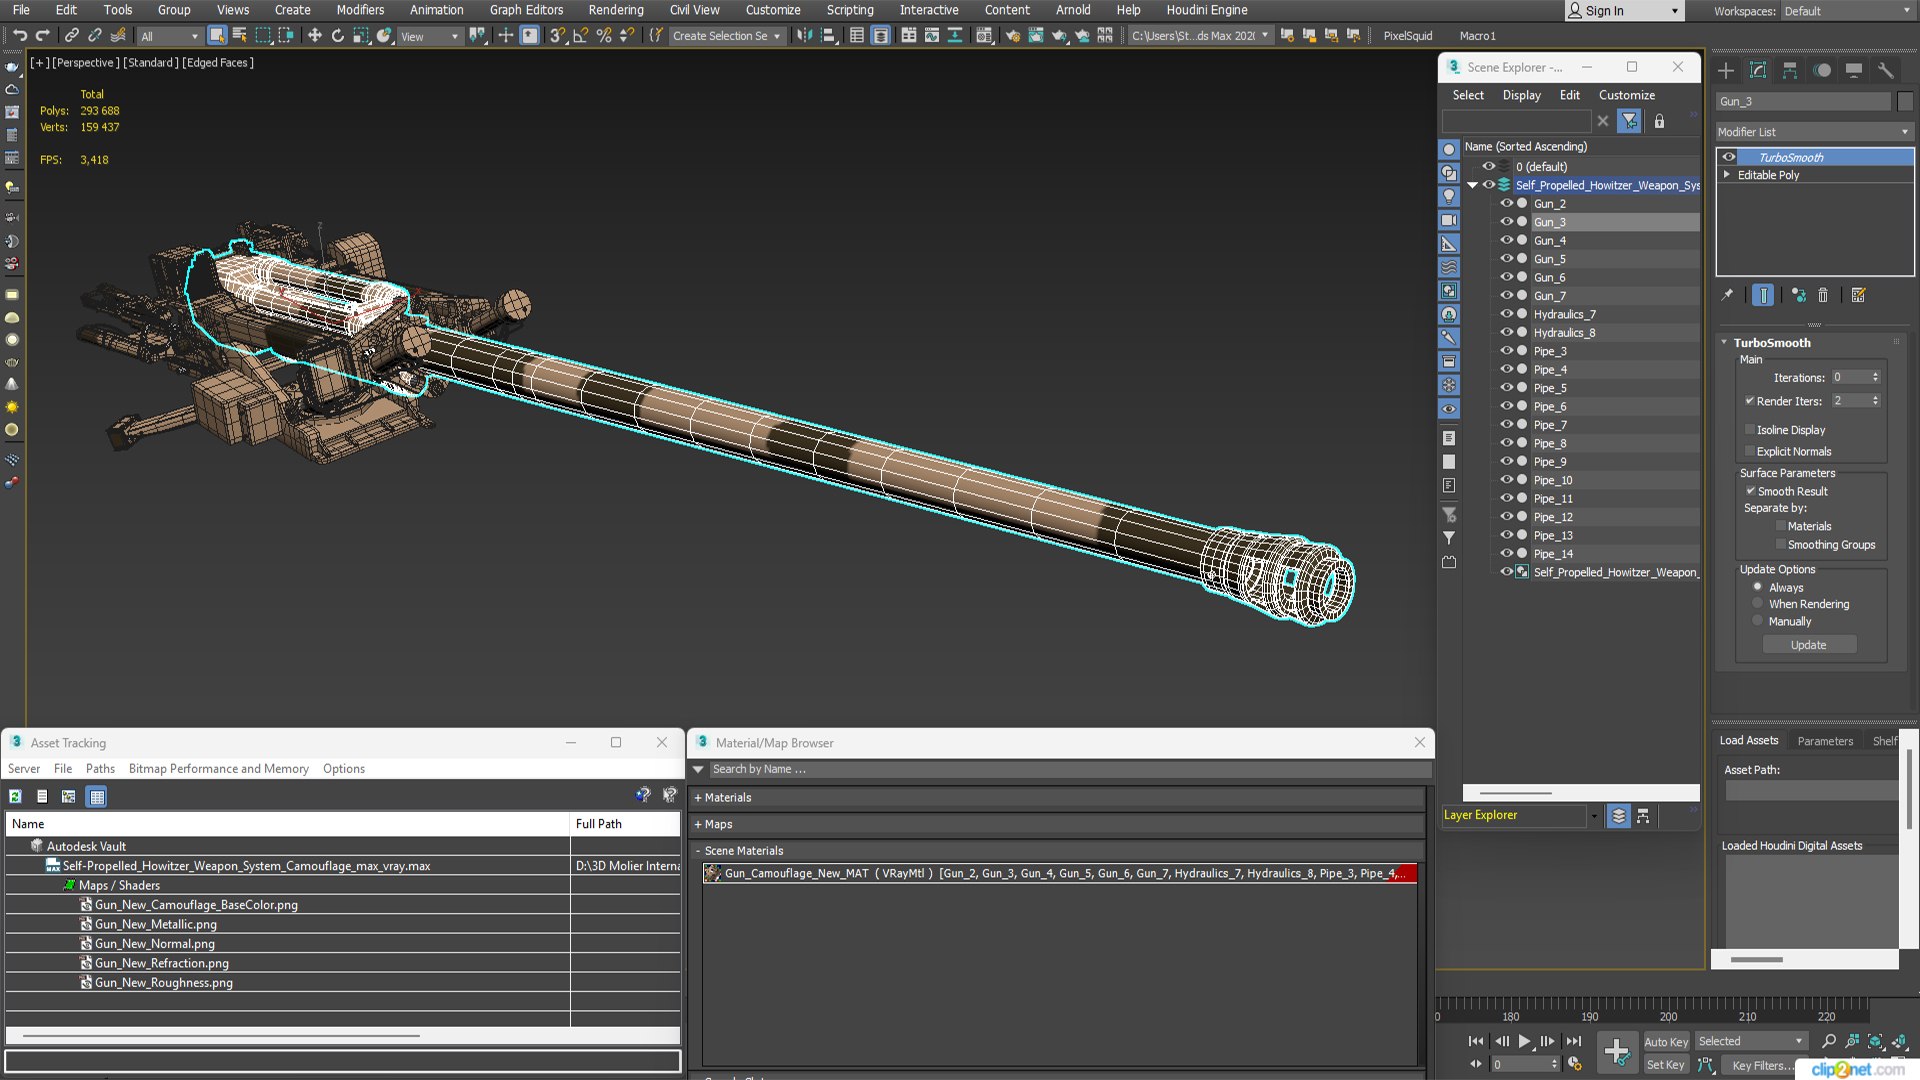The height and width of the screenshot is (1080, 1920).
Task: Open the Graph Editors menu
Action: point(526,10)
